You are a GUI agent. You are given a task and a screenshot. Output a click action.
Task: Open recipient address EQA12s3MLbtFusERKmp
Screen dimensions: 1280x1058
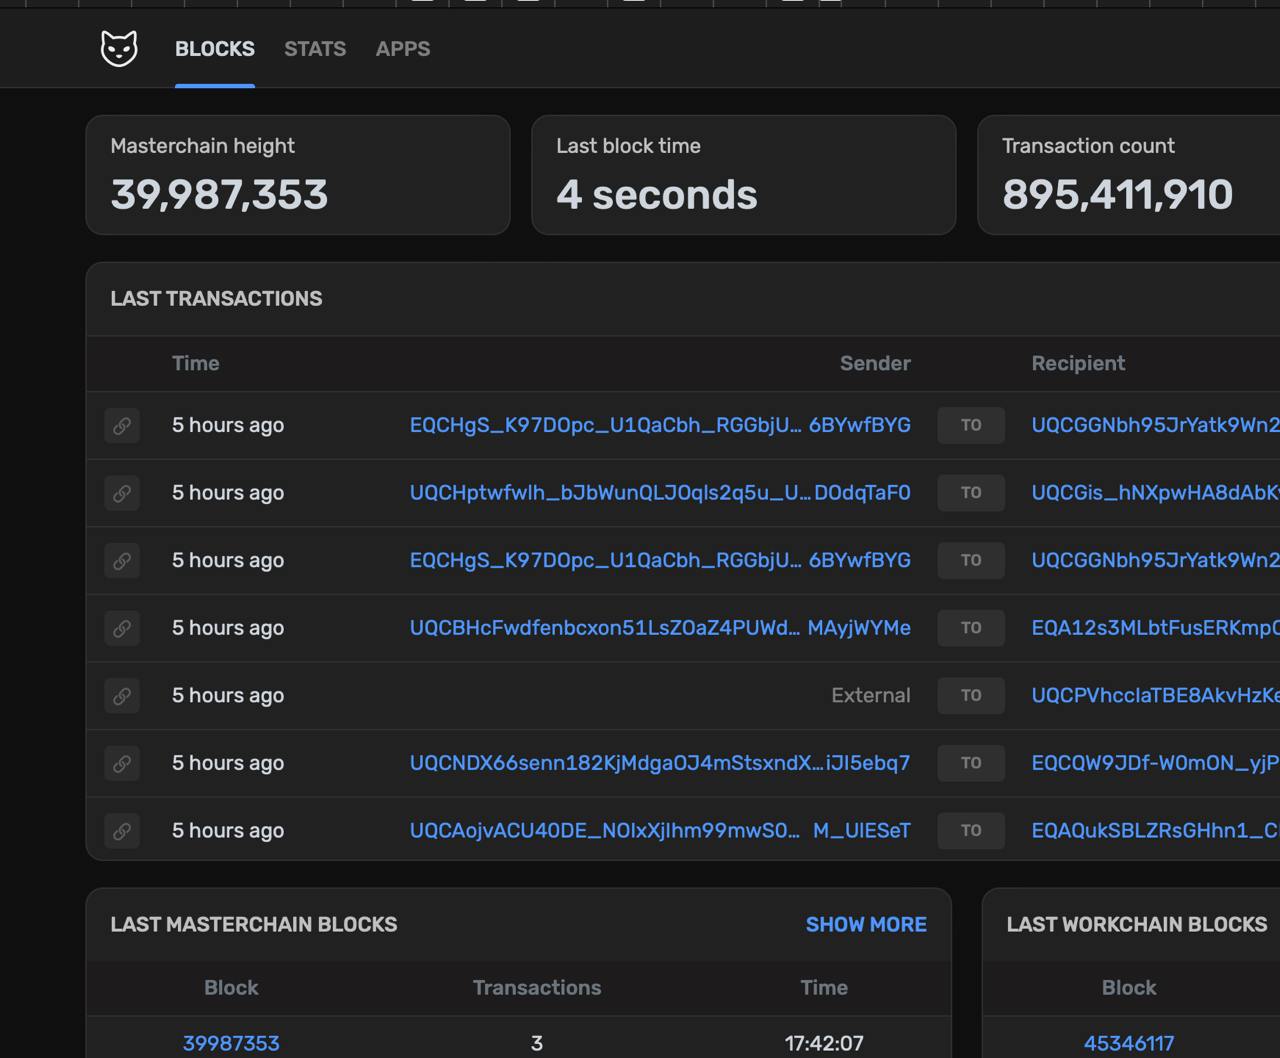[1155, 628]
